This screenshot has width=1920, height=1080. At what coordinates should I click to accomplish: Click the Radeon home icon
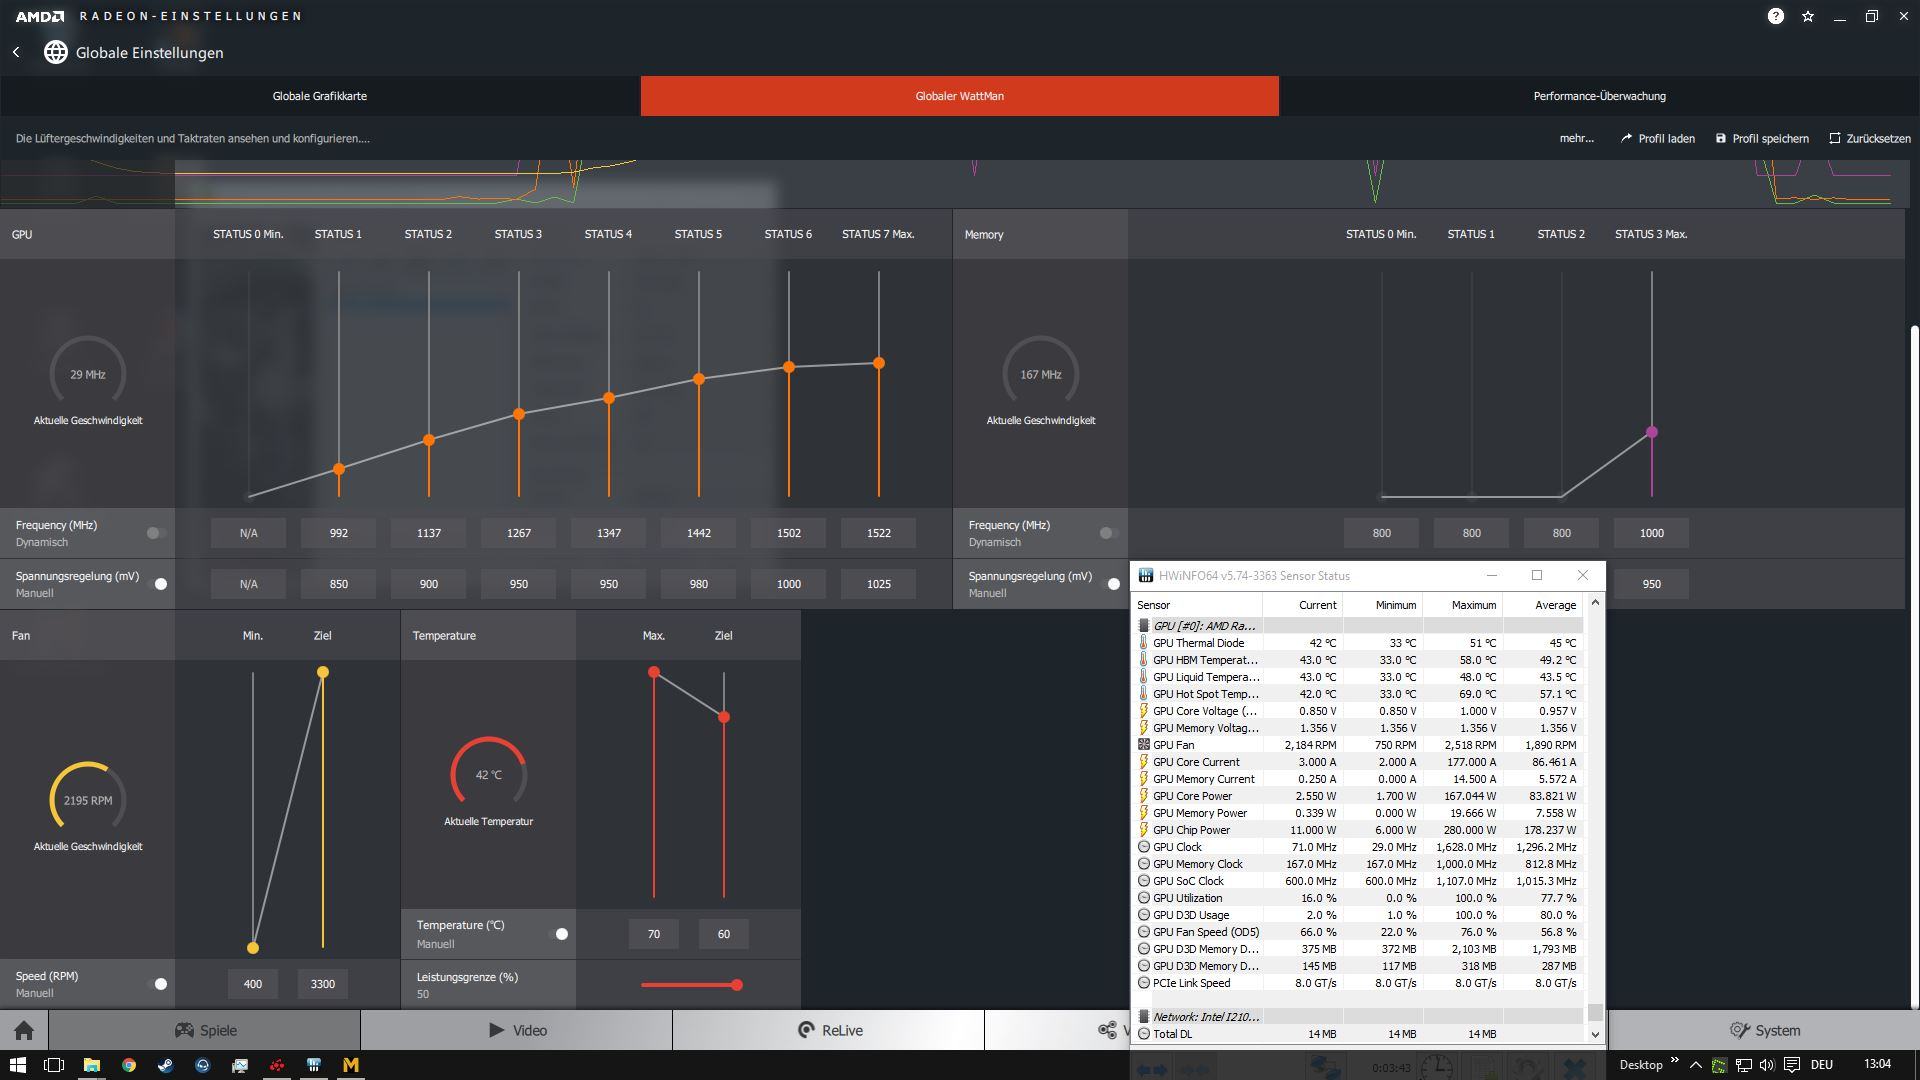pyautogui.click(x=24, y=1030)
